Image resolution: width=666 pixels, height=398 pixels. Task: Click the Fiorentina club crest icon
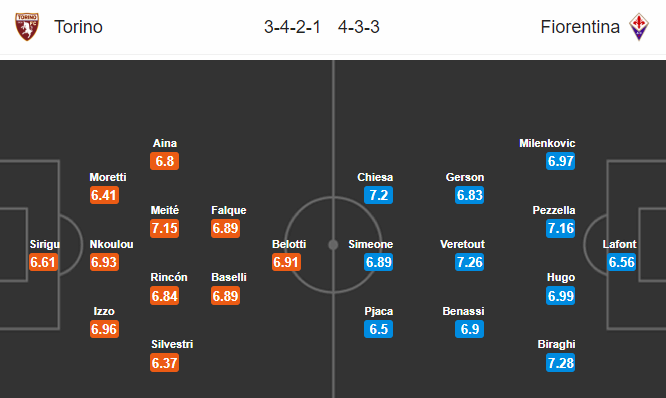[x=638, y=26]
